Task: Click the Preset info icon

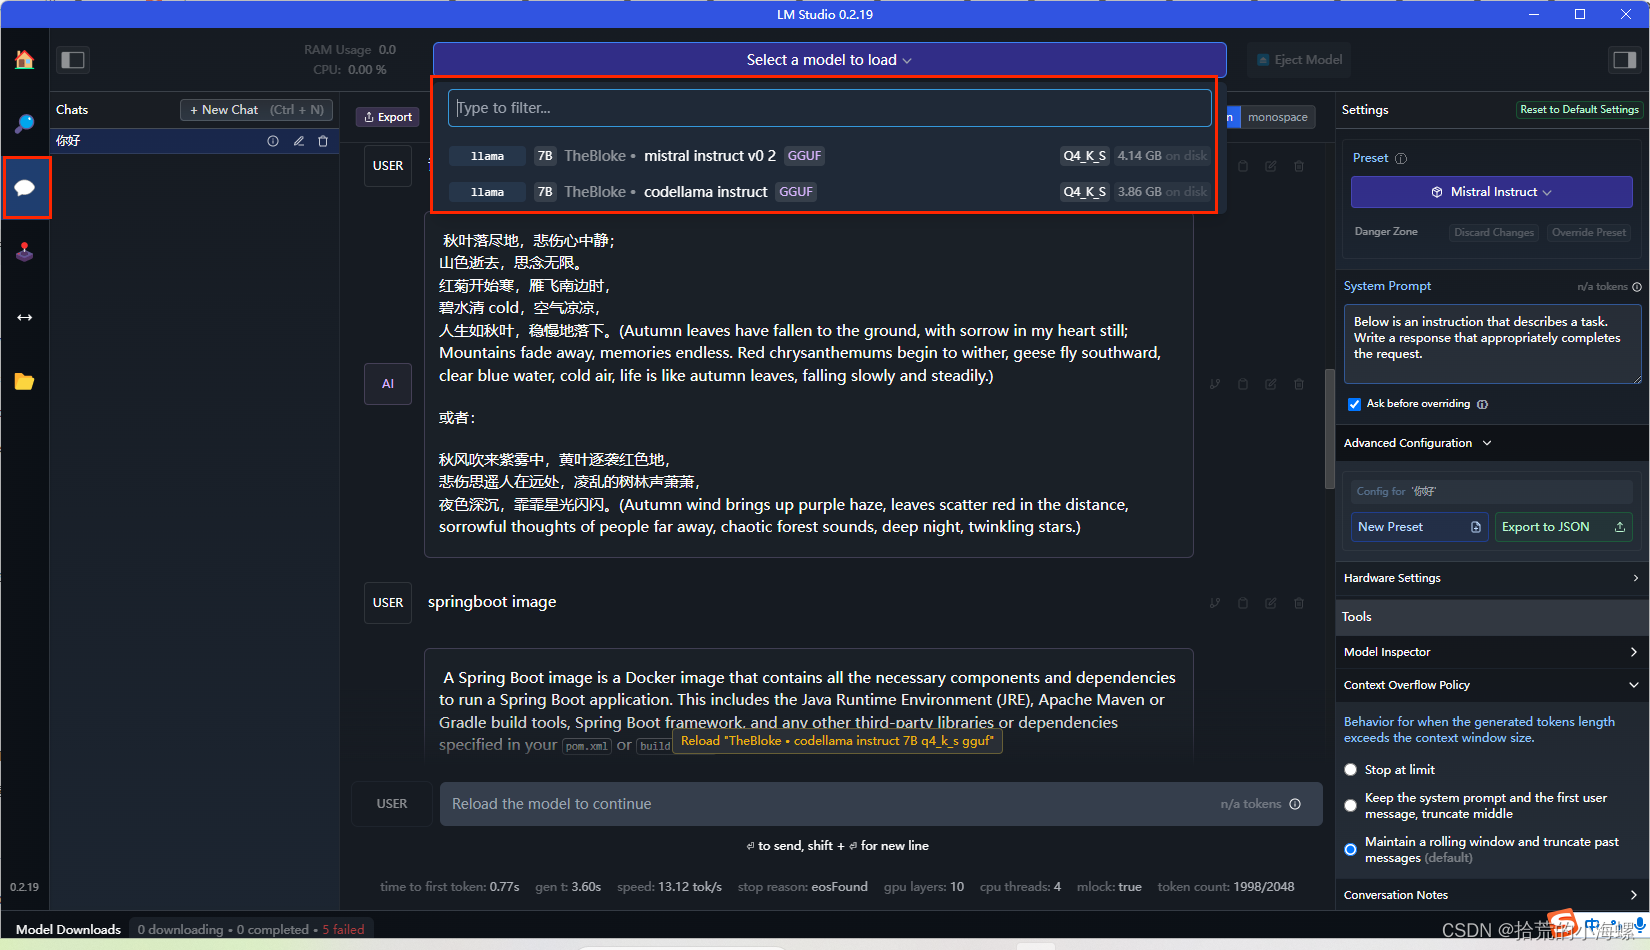Action: pos(1401,158)
